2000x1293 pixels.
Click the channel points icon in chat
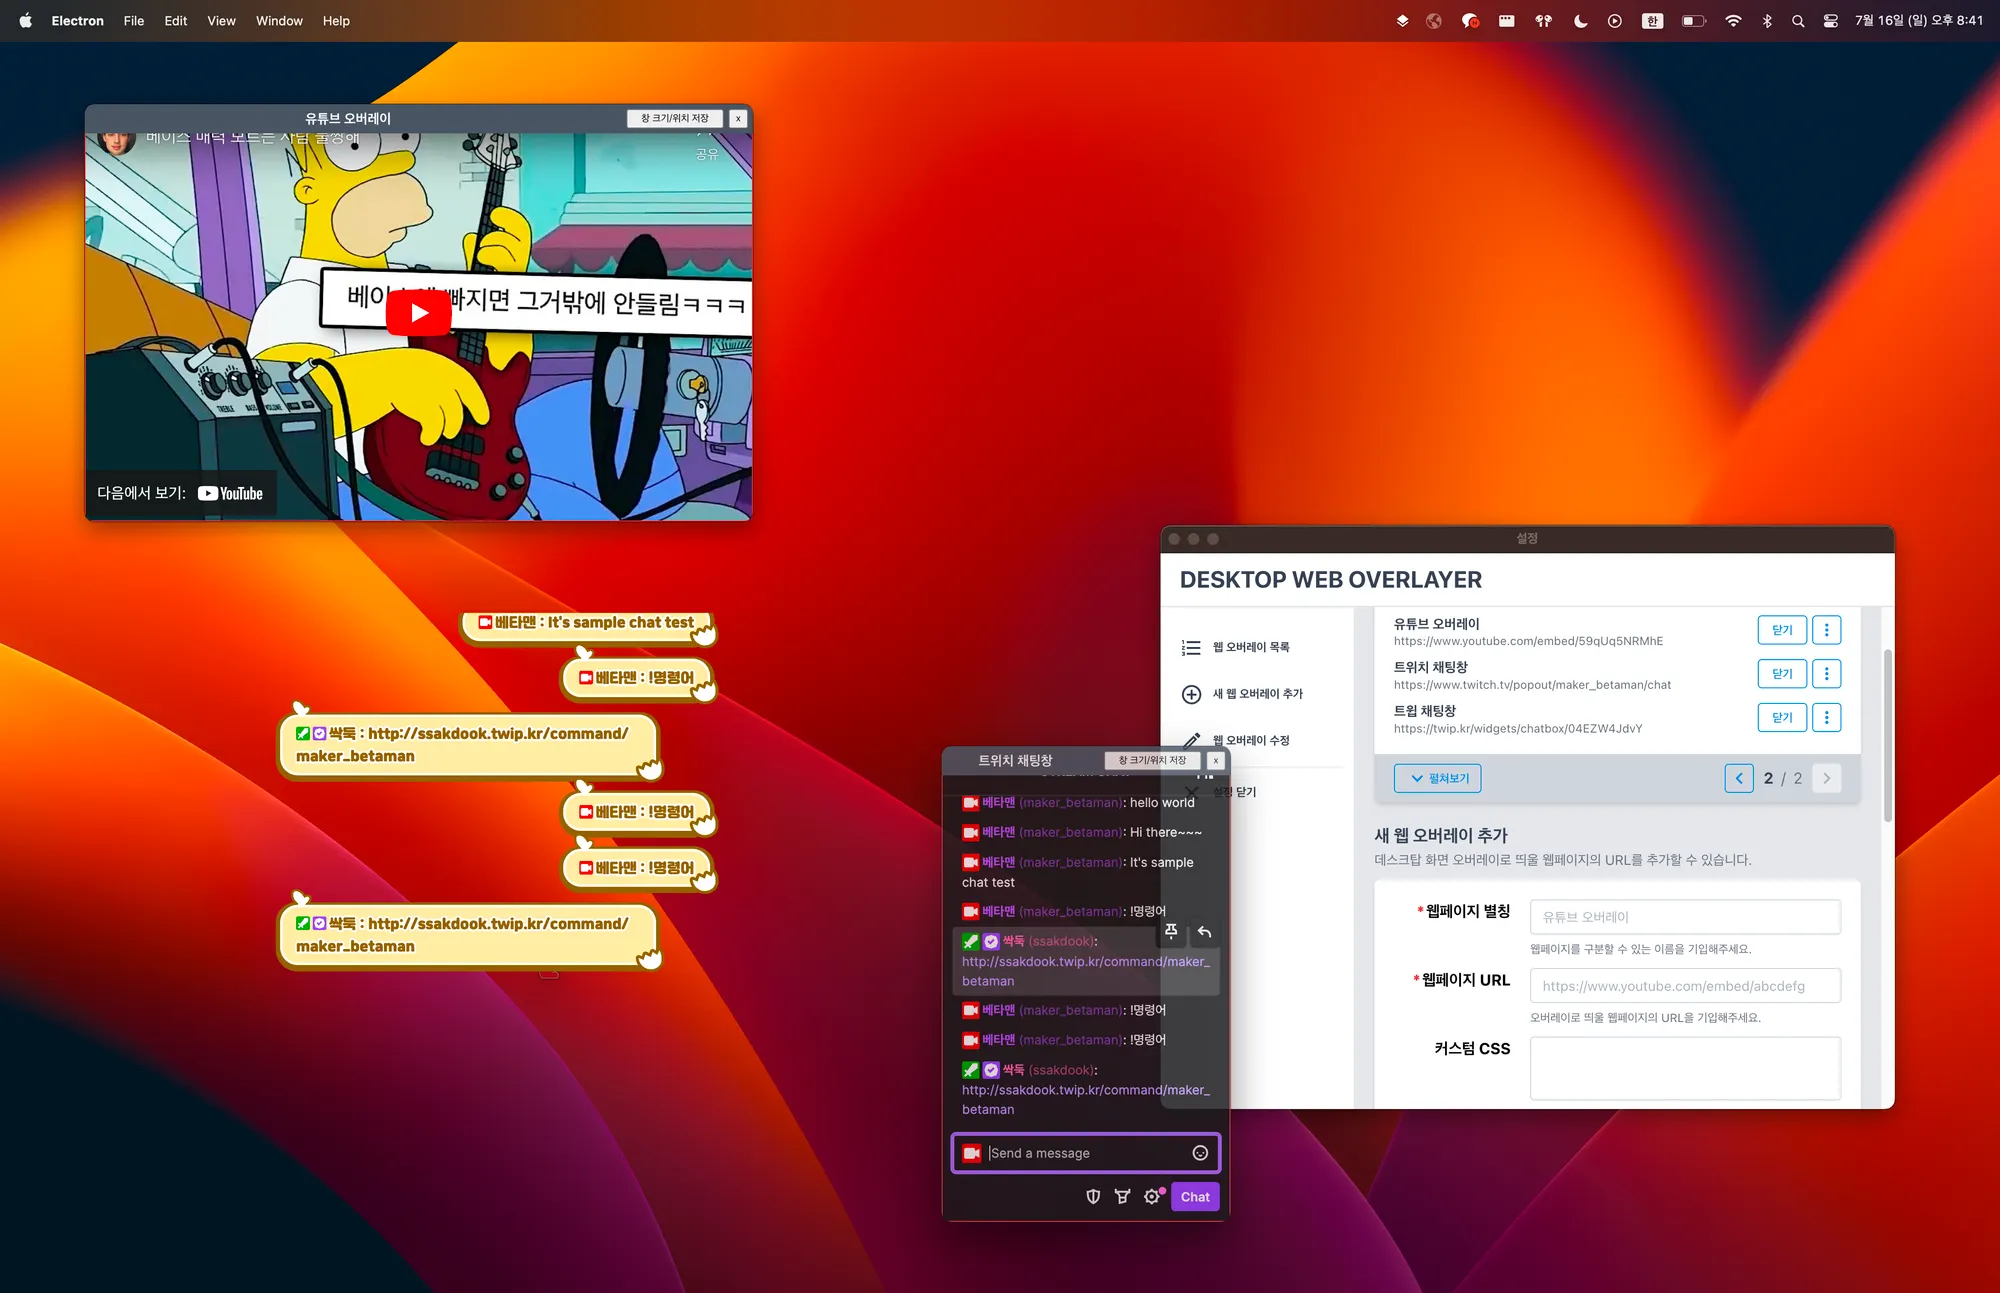(x=1122, y=1197)
